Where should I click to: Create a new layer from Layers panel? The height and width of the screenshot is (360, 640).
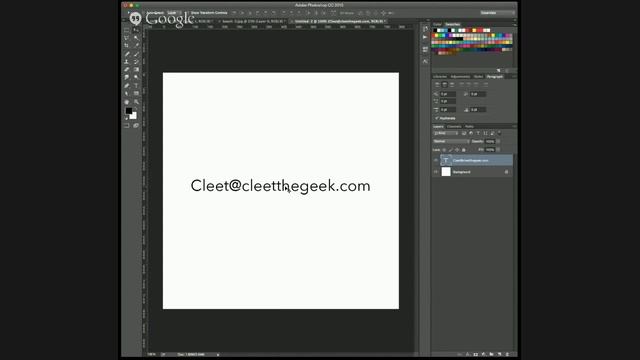point(499,354)
